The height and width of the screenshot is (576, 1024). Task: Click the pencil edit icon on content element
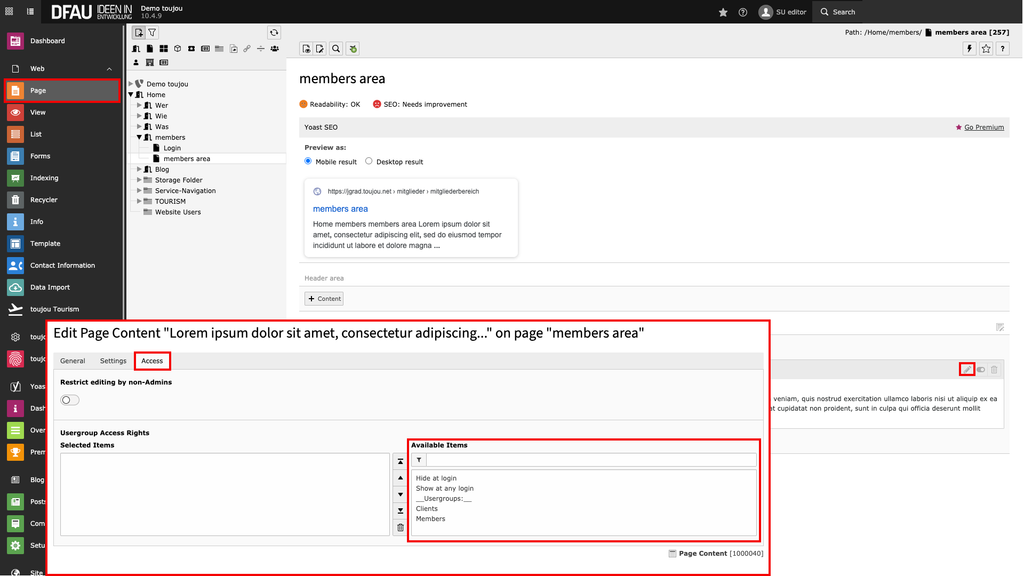click(x=966, y=370)
